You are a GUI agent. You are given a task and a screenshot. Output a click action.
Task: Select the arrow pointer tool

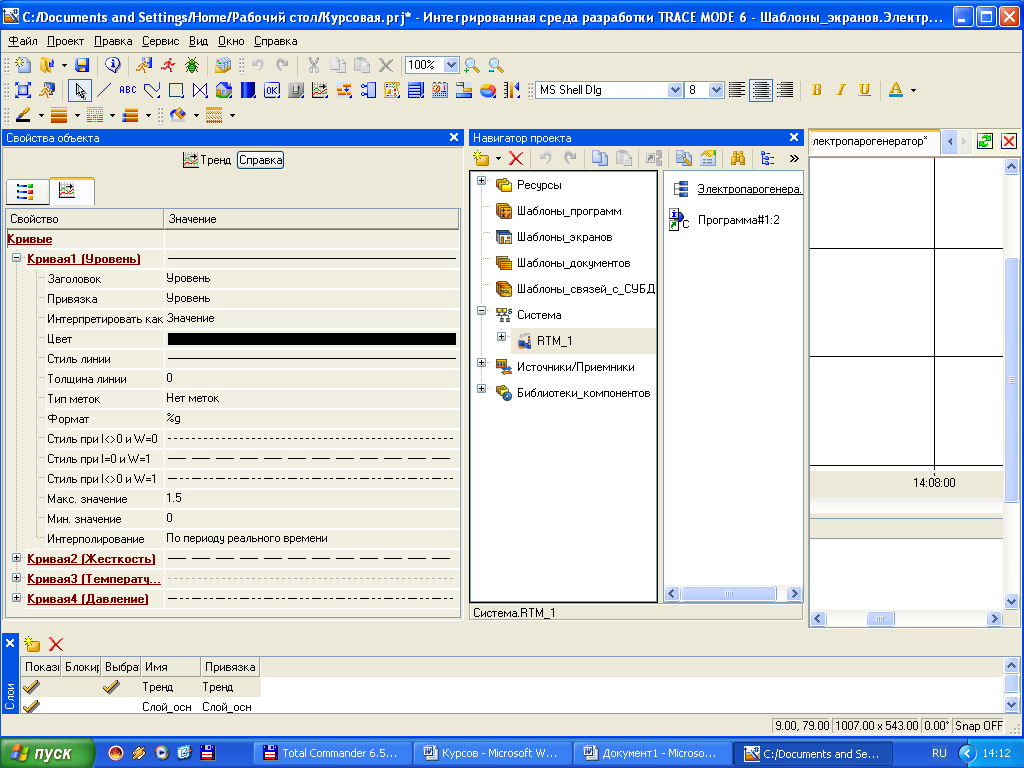80,90
